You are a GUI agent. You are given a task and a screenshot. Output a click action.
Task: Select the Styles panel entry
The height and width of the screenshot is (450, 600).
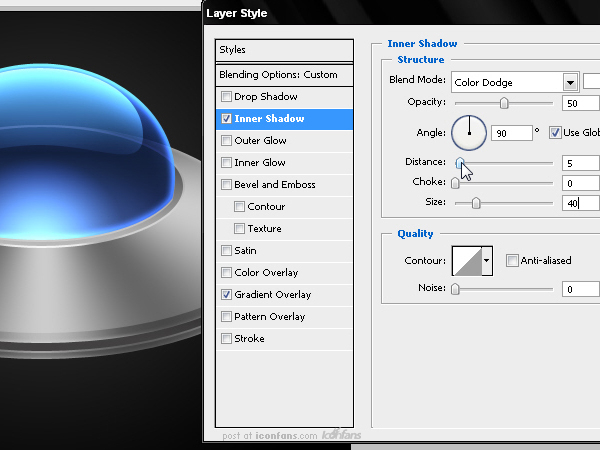point(284,50)
